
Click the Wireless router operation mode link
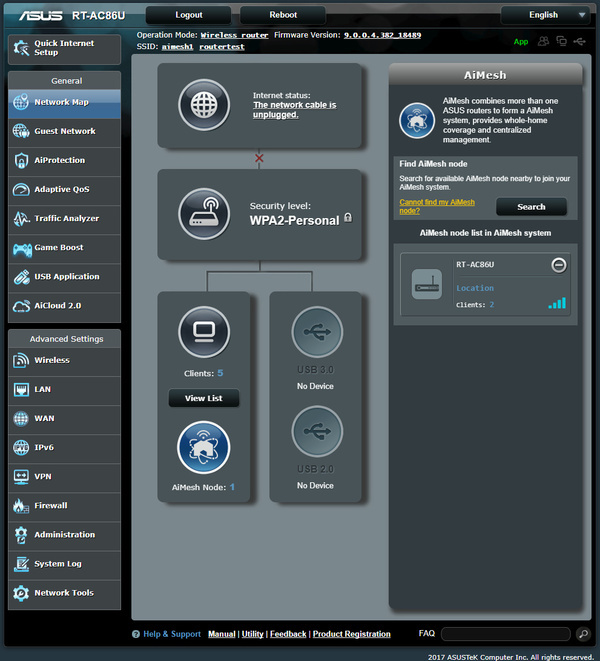pos(234,35)
